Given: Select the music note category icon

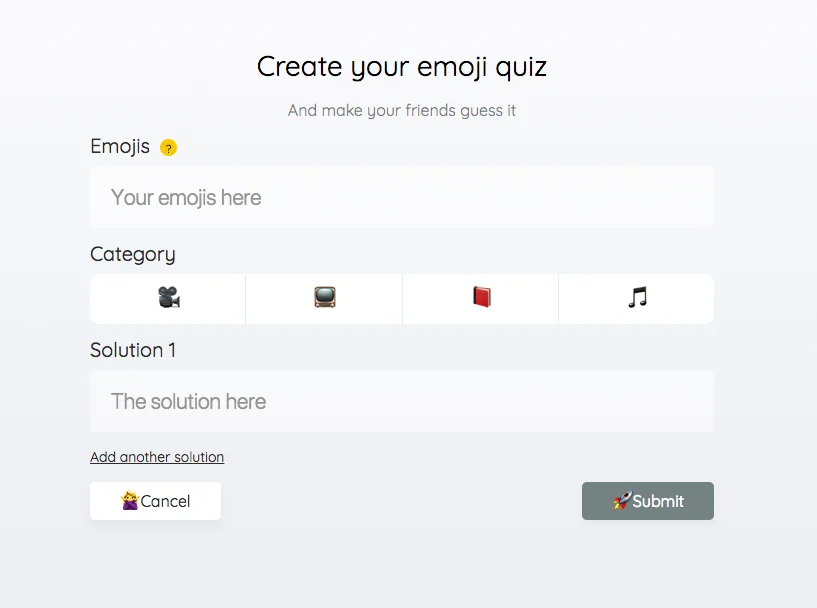Looking at the screenshot, I should 636,298.
